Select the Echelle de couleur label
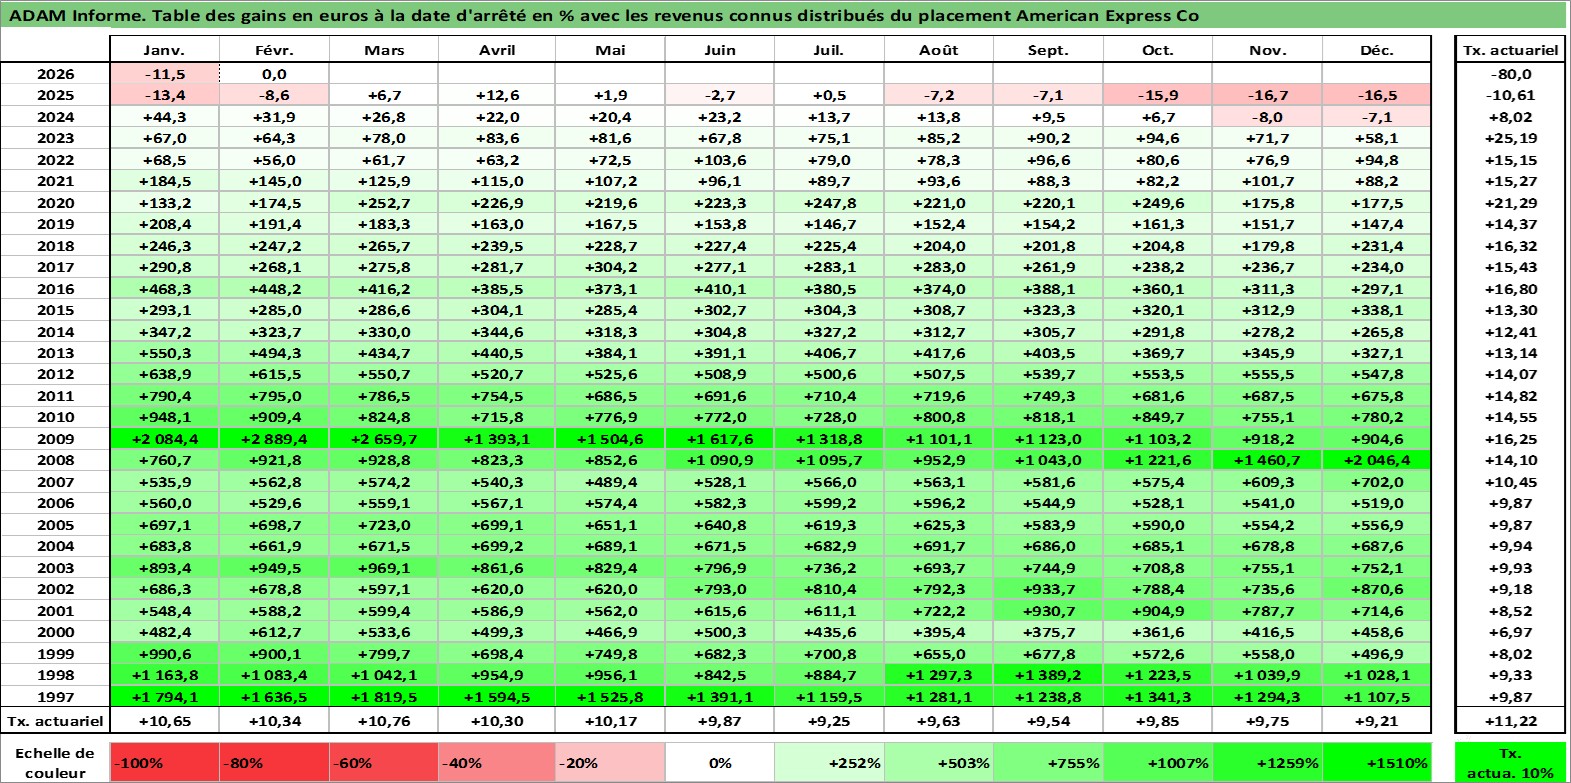 coord(55,762)
